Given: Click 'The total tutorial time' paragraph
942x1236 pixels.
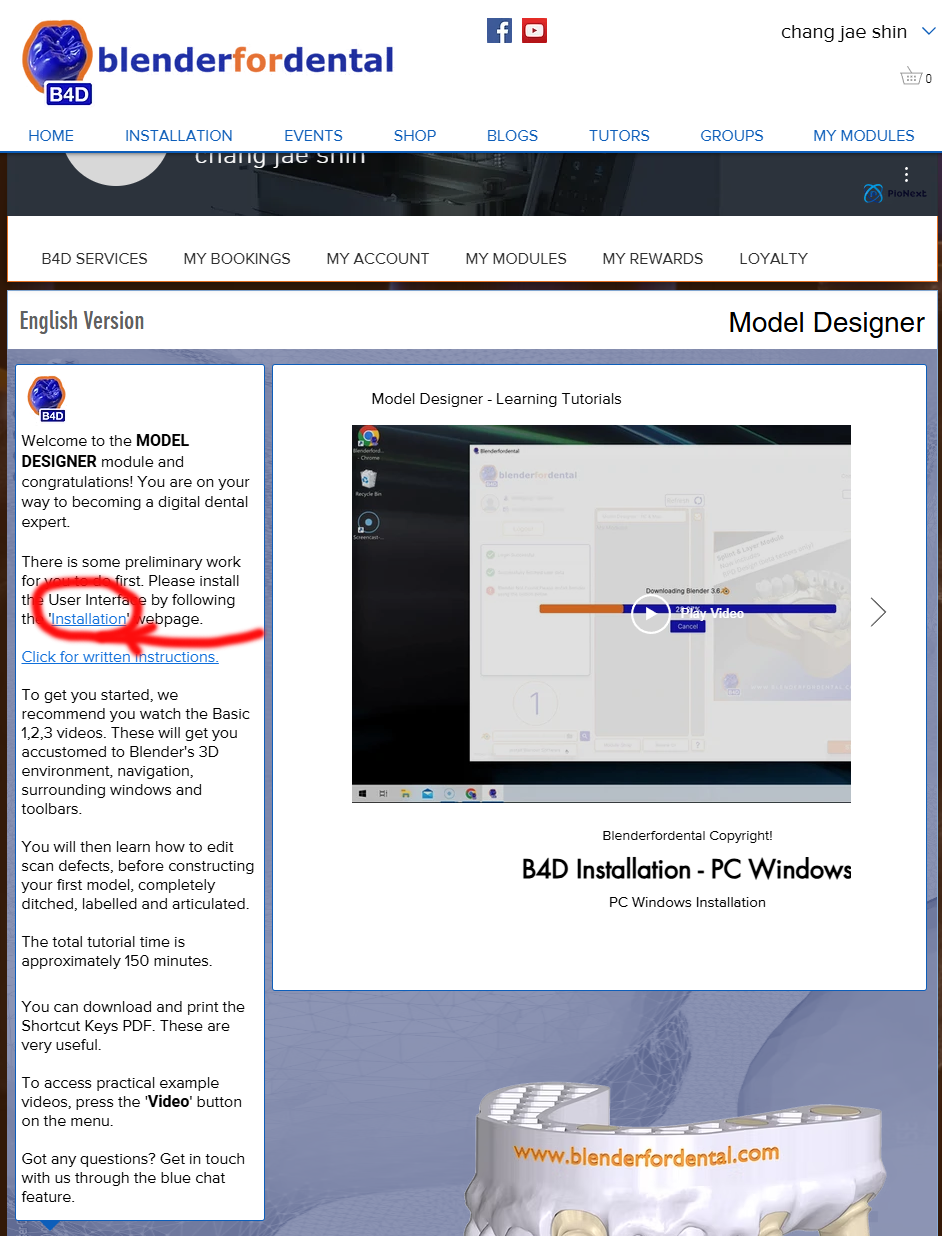Looking at the screenshot, I should (117, 952).
